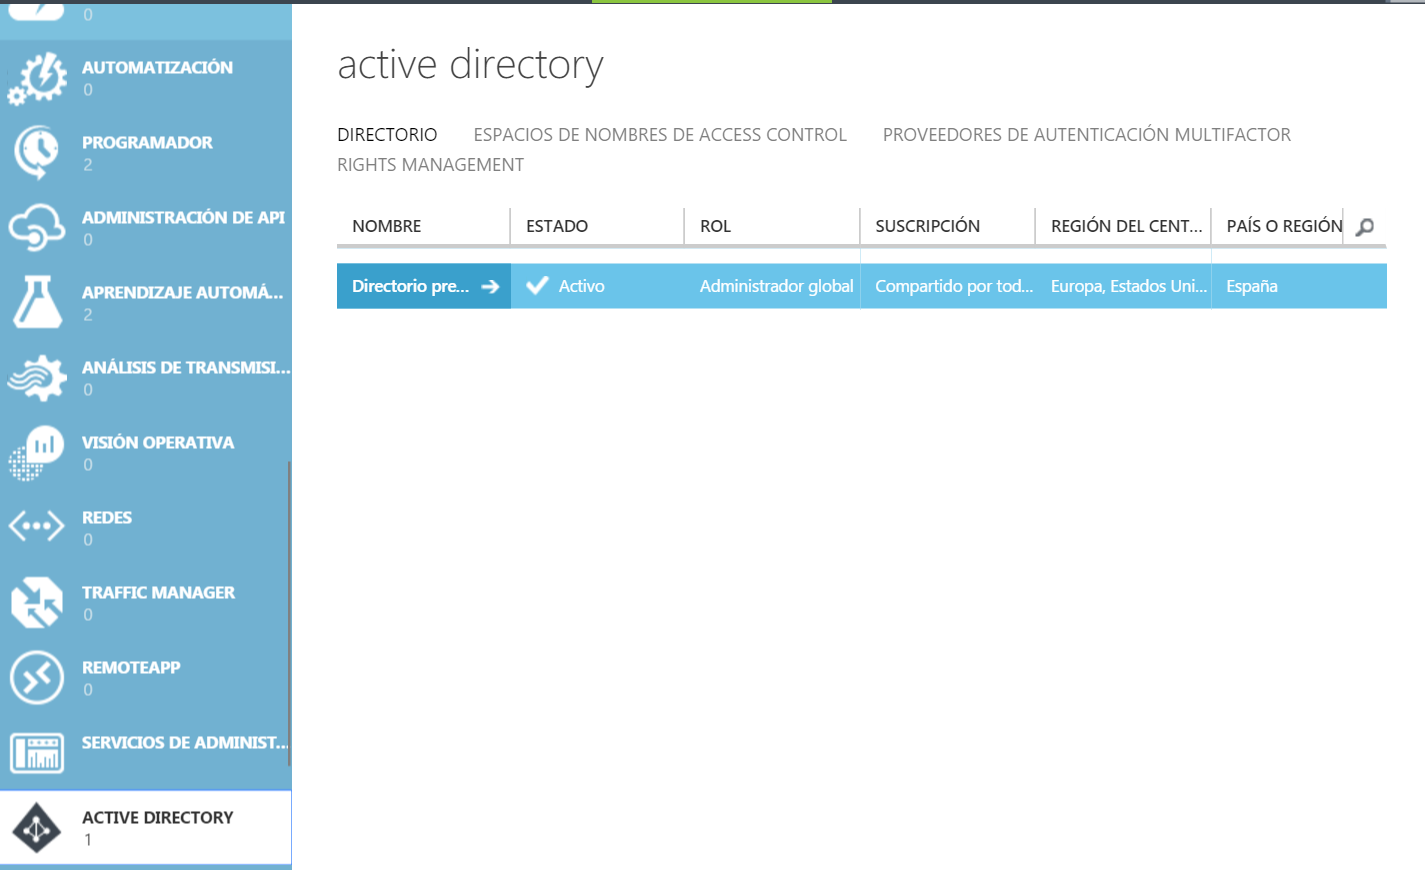Sort the table by the NOMBRE column
Viewport: 1425px width, 870px height.
pyautogui.click(x=386, y=226)
